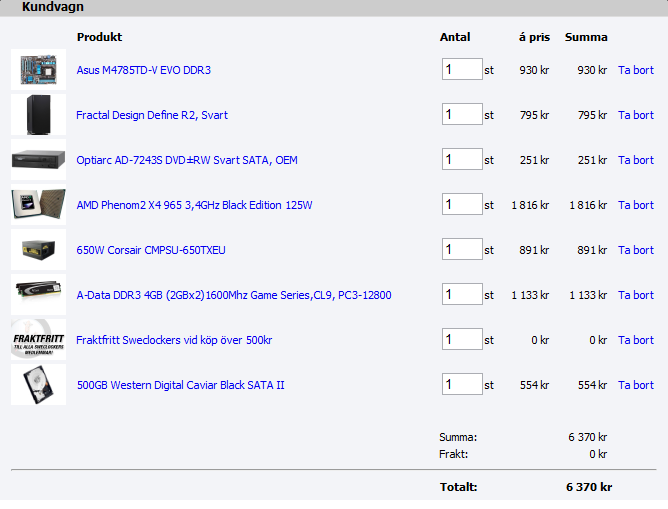Viewport: 668px width, 509px height.
Task: Remove Fraktfritt Sweclockers item with Ta bort
Action: [x=635, y=340]
